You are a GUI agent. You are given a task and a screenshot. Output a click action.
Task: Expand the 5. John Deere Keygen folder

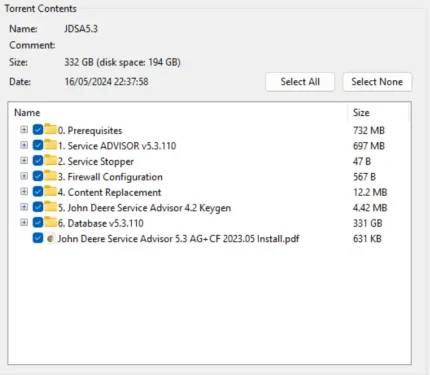tap(24, 207)
